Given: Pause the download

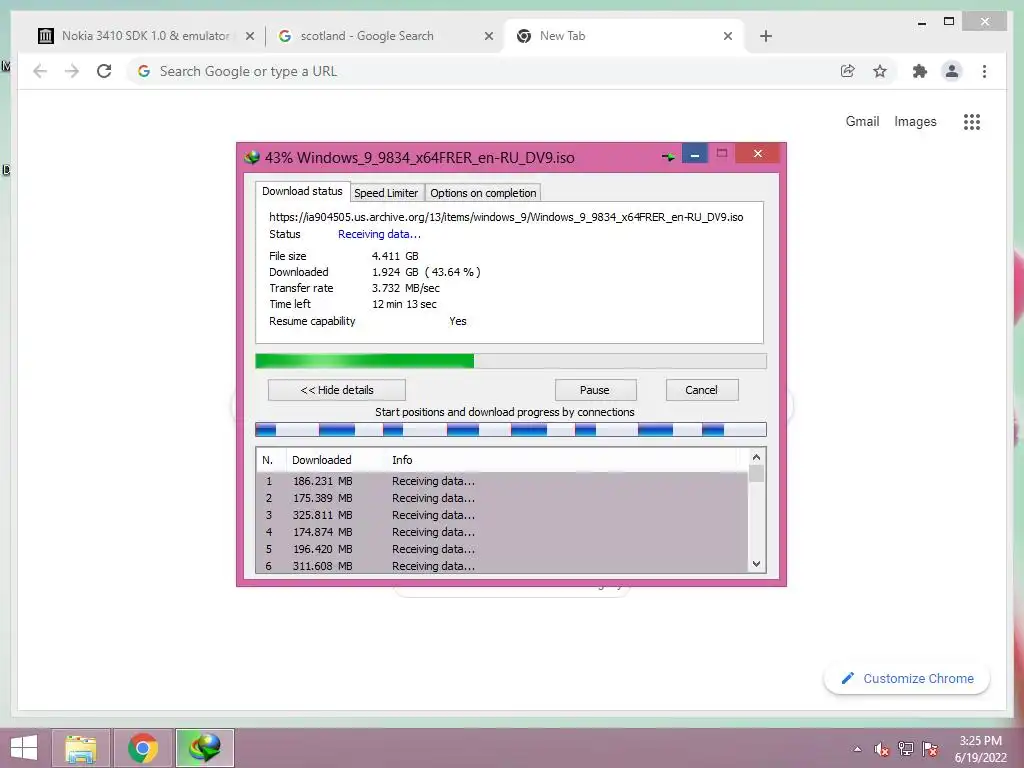Looking at the screenshot, I should (x=594, y=390).
